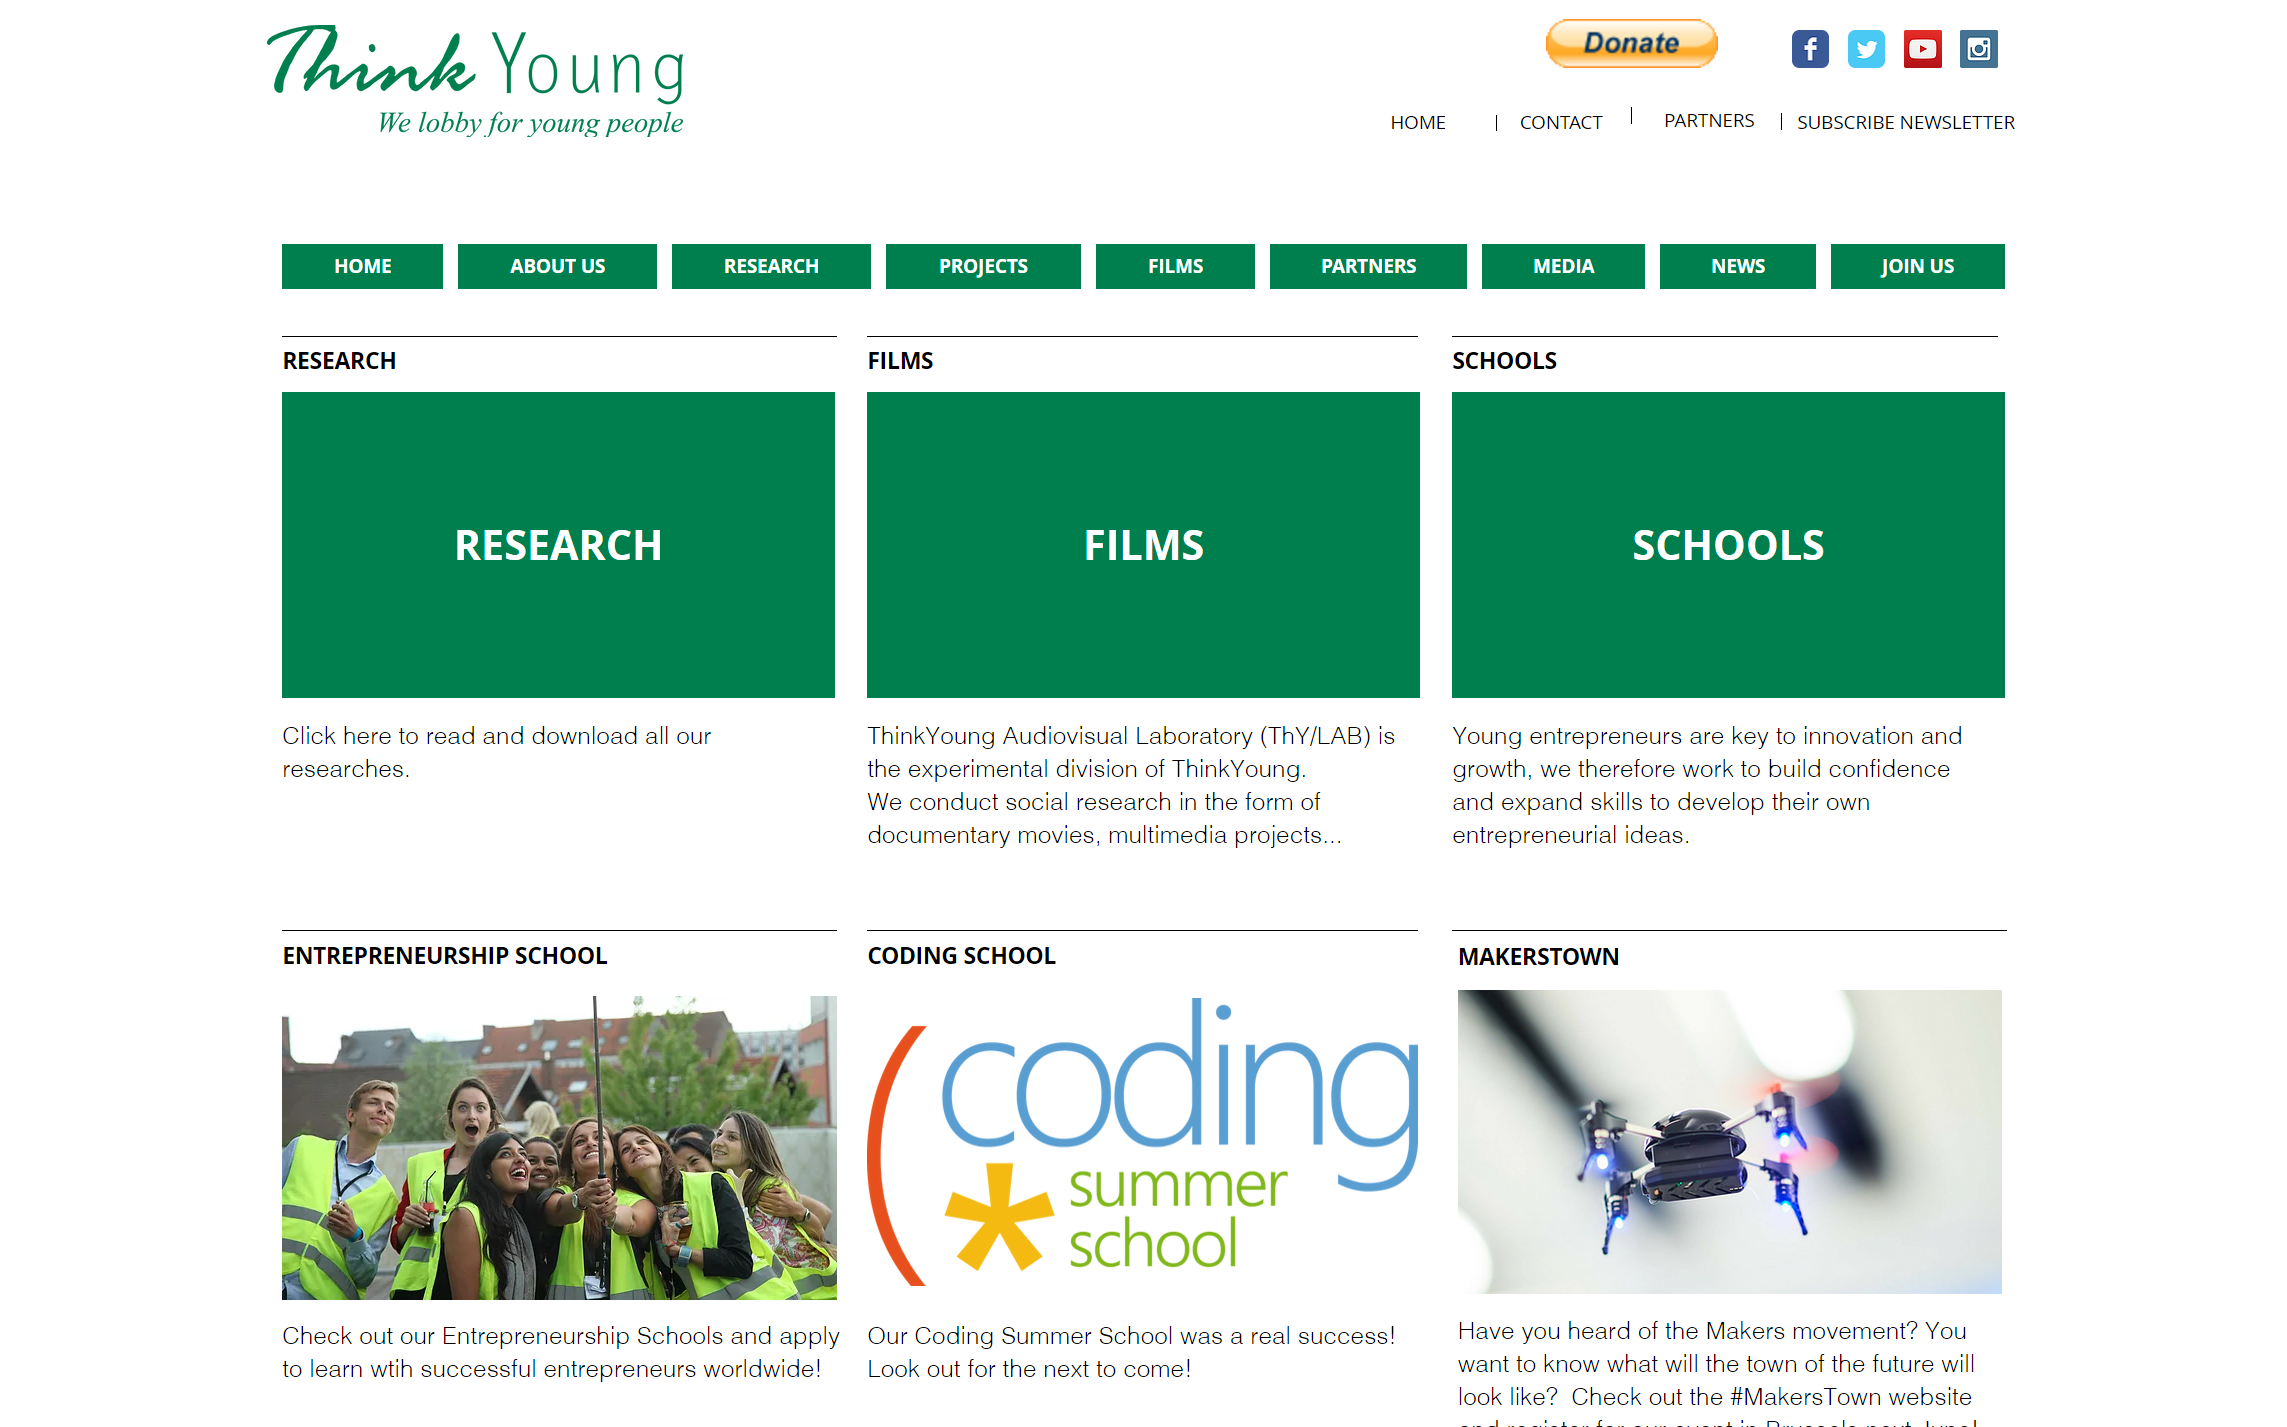Image resolution: width=2287 pixels, height=1427 pixels.
Task: Open FILMS in green navigation bar
Action: point(1175,266)
